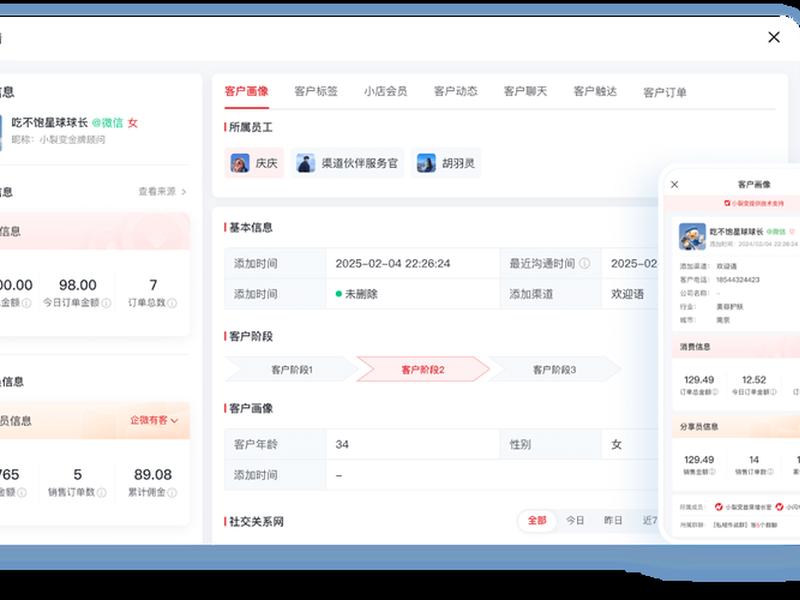Open the 小店会员 tab

coord(386,91)
